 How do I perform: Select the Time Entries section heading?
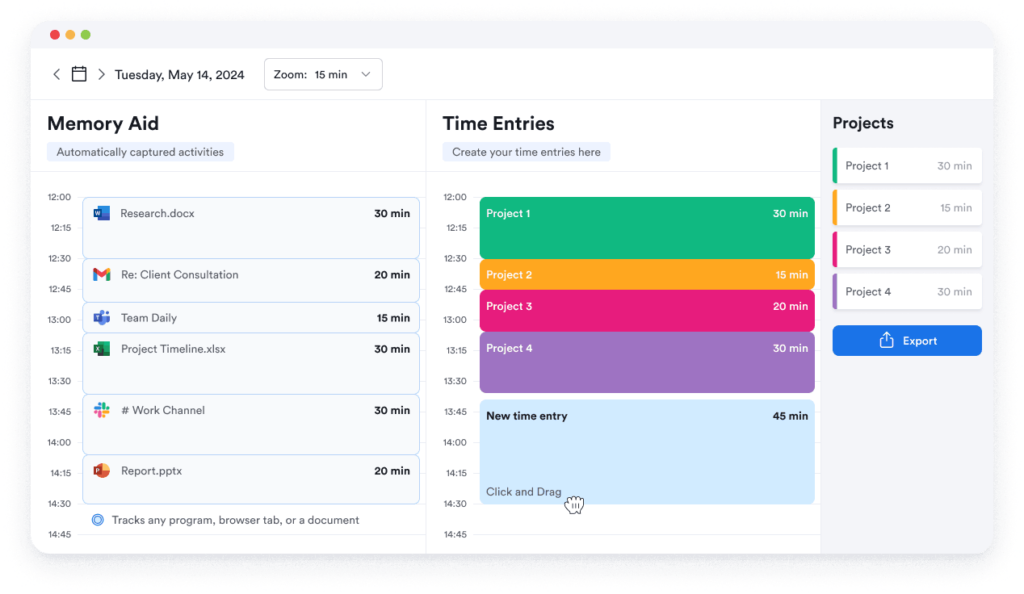498,123
